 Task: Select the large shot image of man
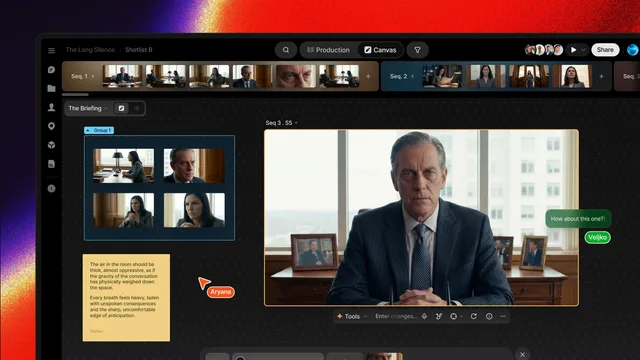[421, 218]
